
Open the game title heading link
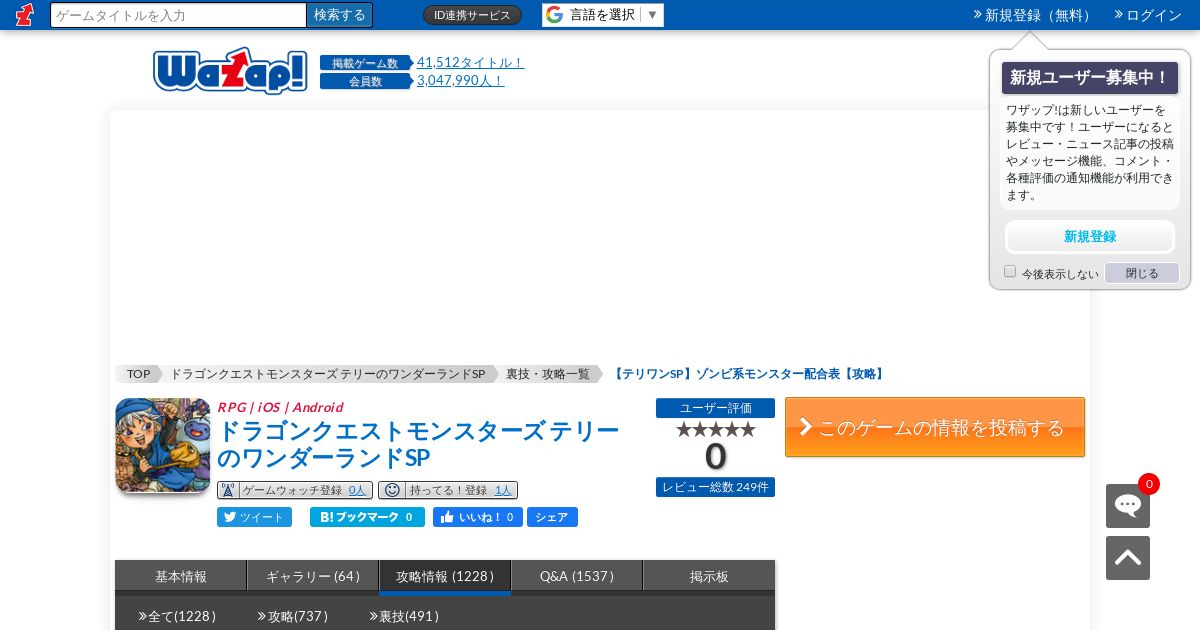418,444
